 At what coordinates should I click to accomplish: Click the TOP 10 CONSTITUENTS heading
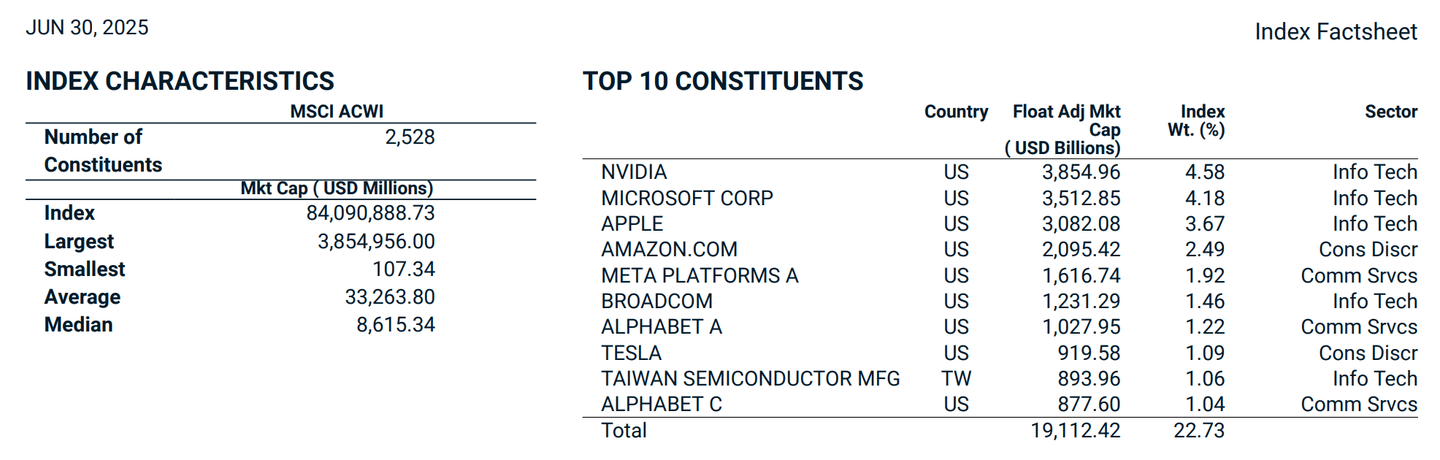[723, 81]
